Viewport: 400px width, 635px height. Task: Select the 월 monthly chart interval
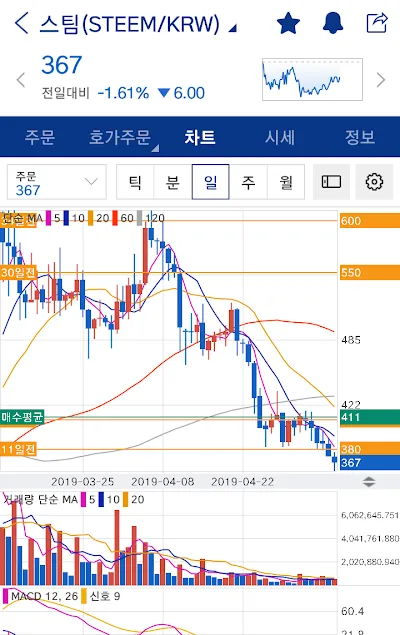[x=286, y=182]
